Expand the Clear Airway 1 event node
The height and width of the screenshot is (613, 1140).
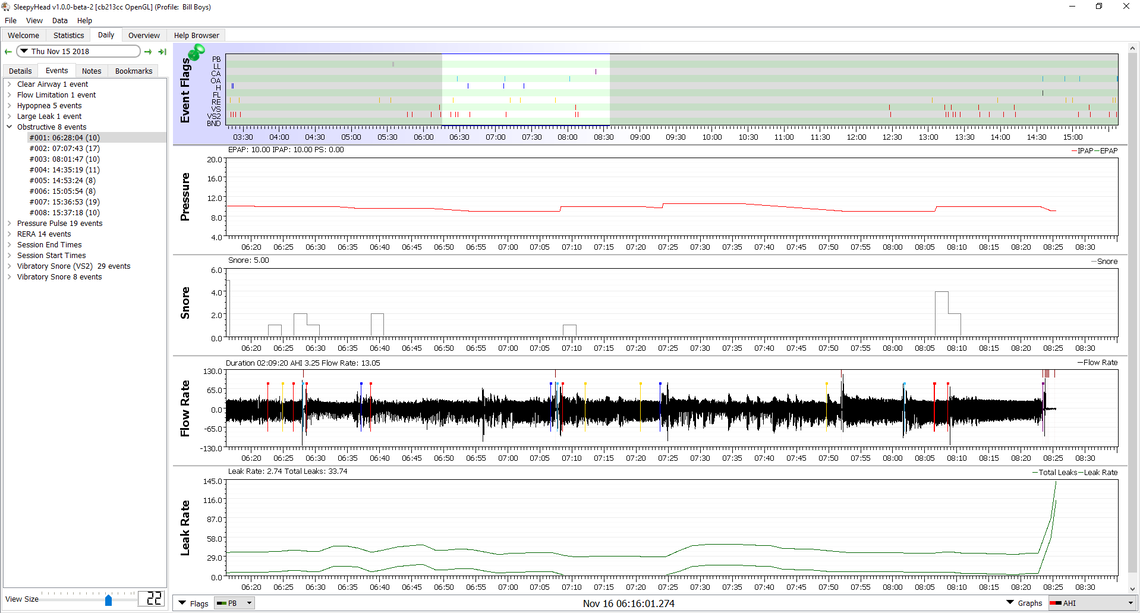point(9,84)
